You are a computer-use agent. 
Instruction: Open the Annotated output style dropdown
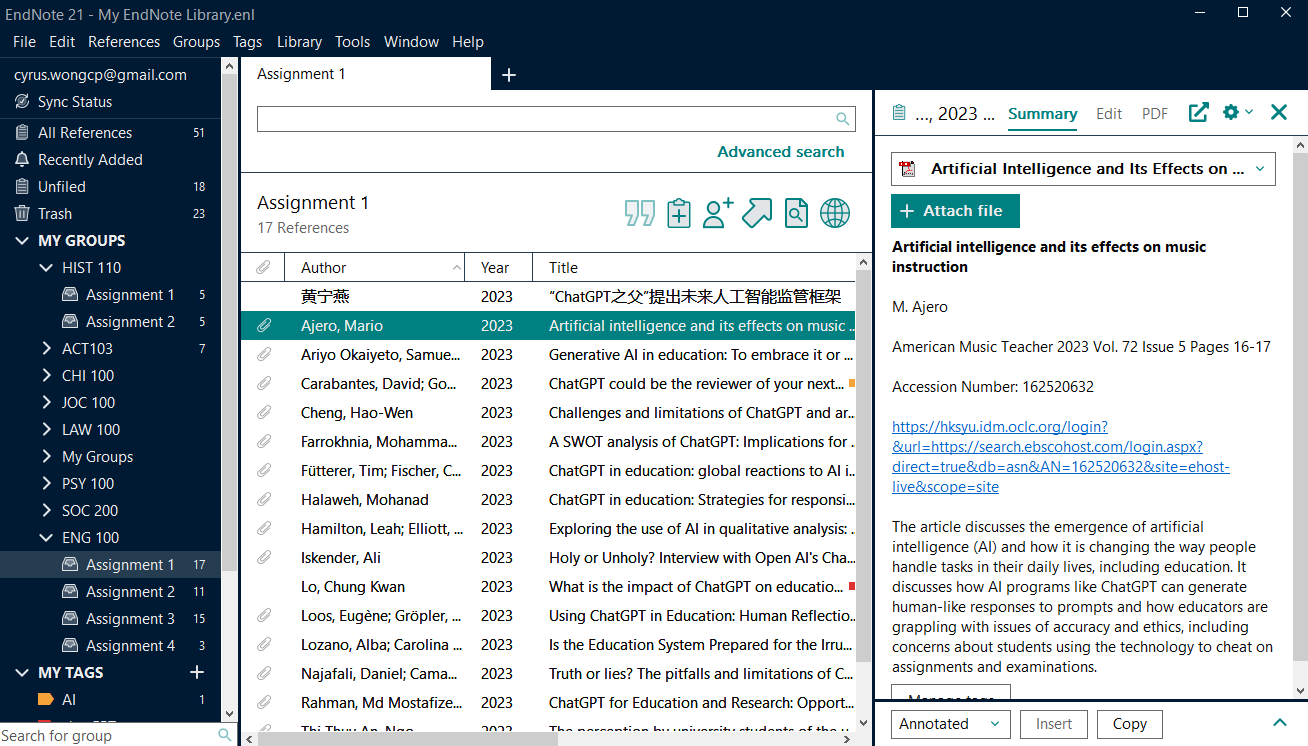coord(948,724)
